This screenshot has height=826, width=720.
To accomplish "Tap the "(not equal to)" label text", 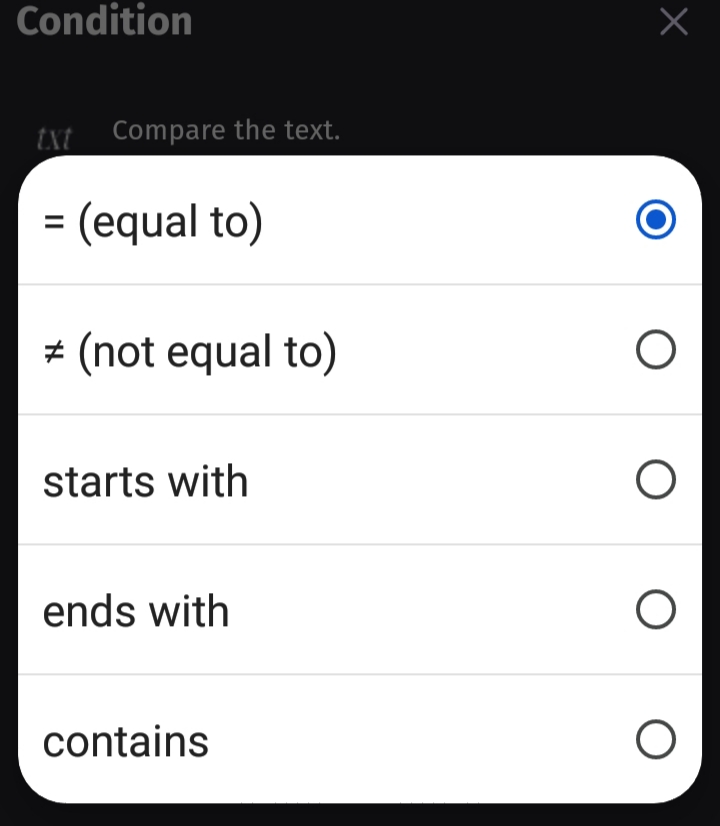I will click(207, 352).
